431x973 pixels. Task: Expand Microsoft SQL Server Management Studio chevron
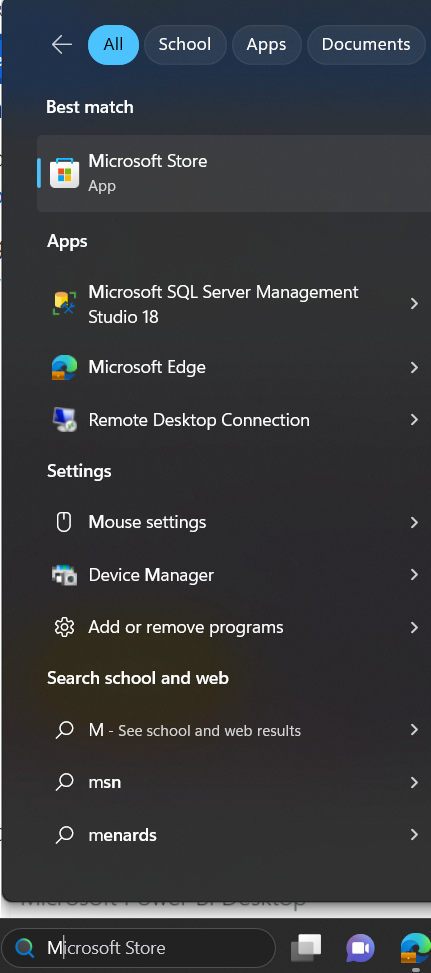click(x=414, y=303)
